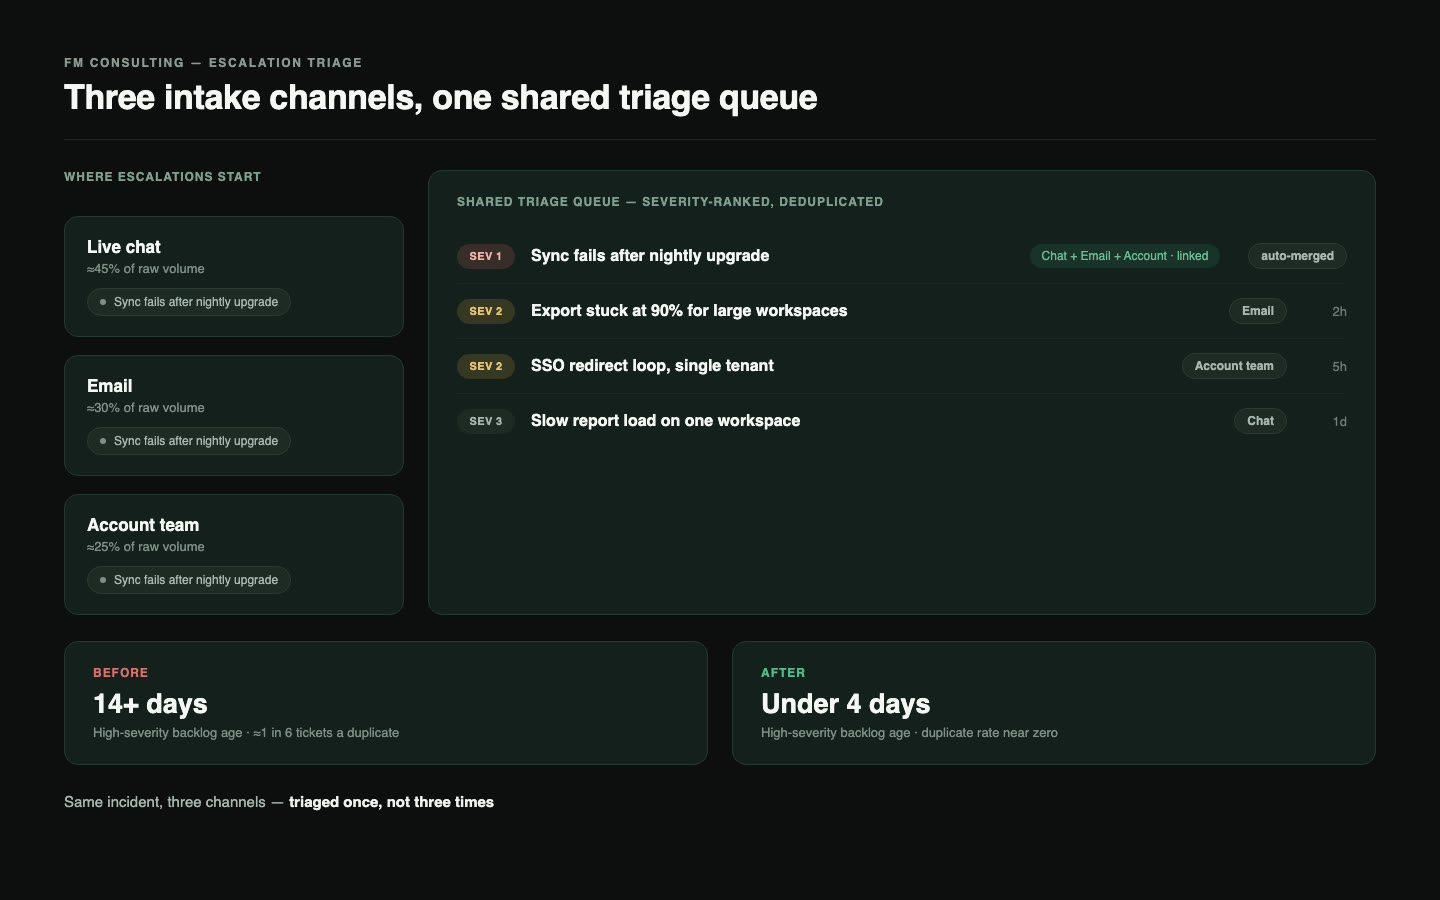Click 'WHERE ESCALATIONS START' heading

[162, 177]
